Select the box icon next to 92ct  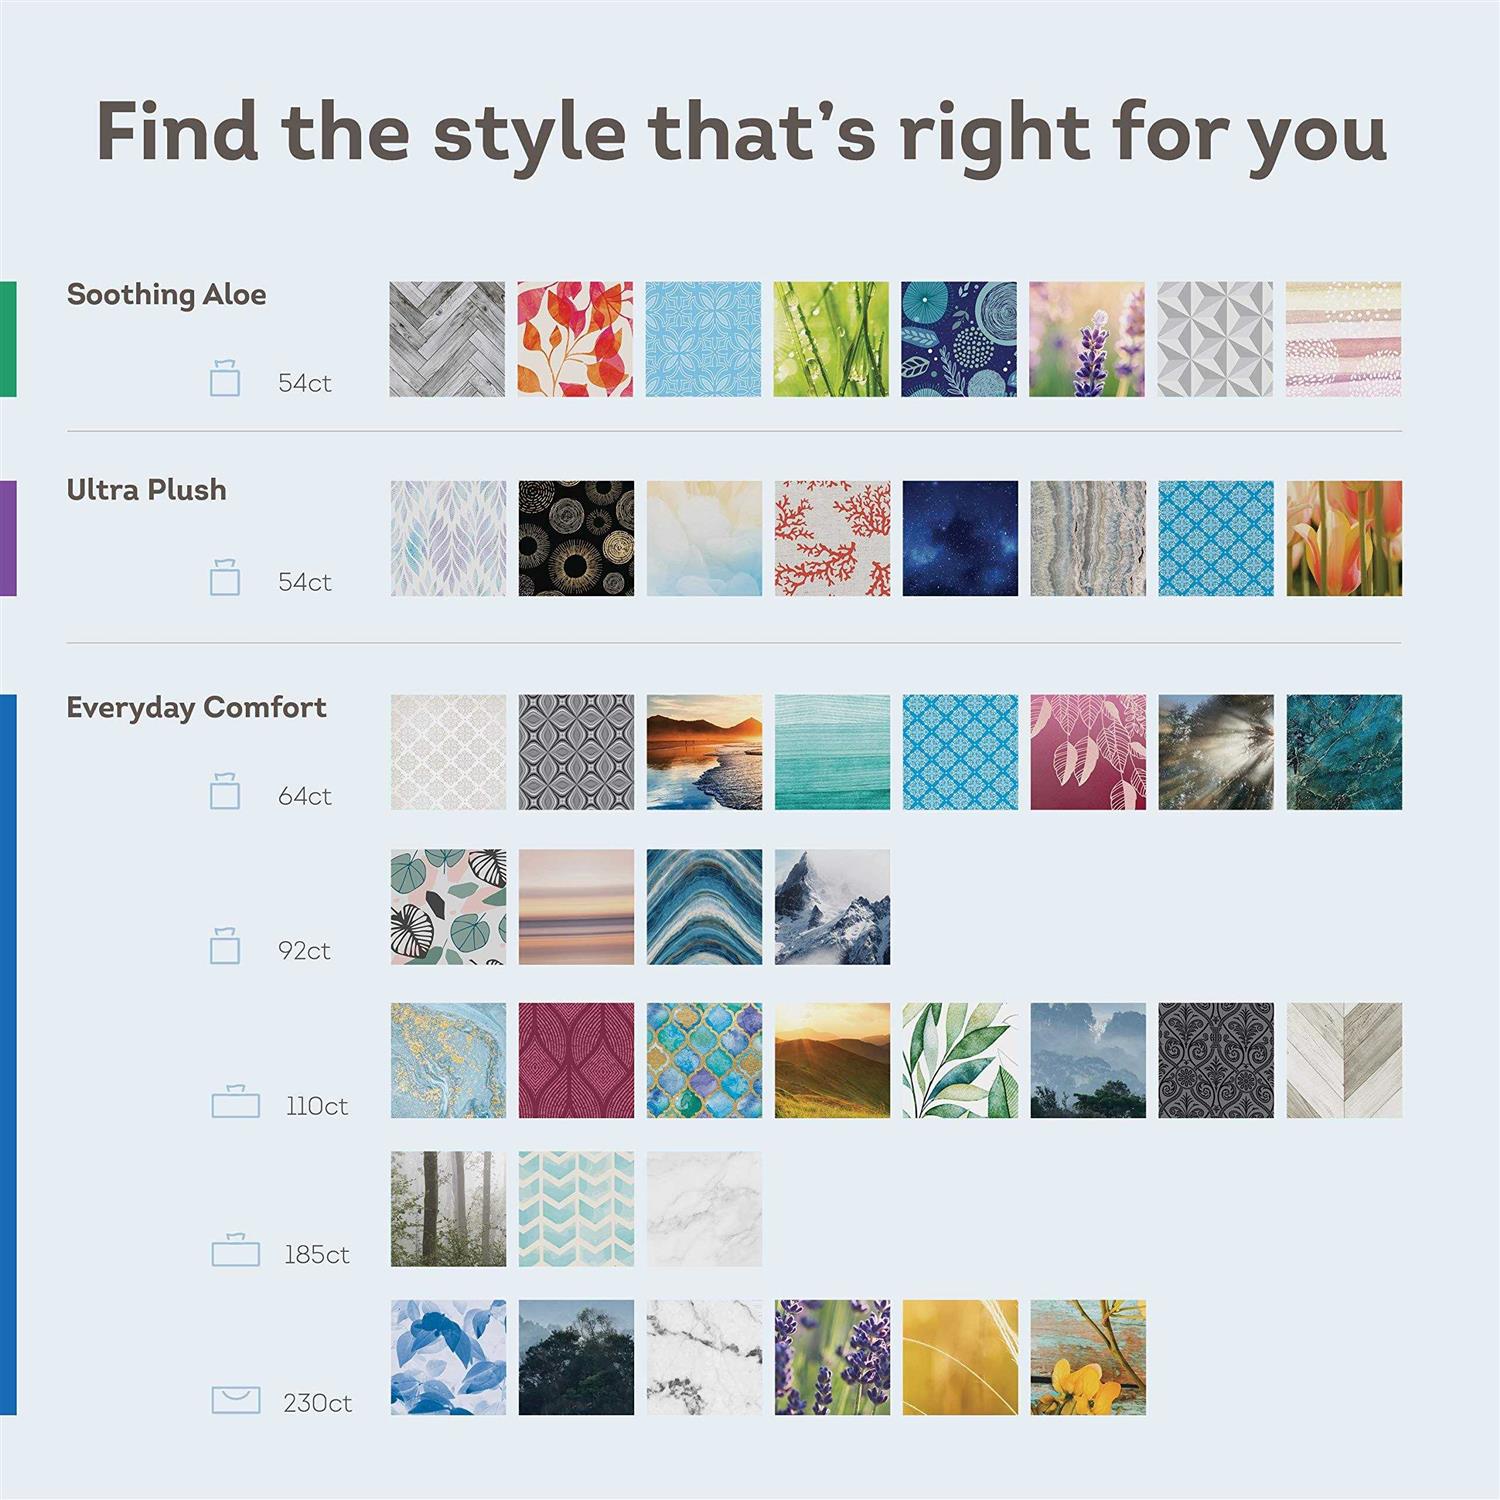click(225, 946)
